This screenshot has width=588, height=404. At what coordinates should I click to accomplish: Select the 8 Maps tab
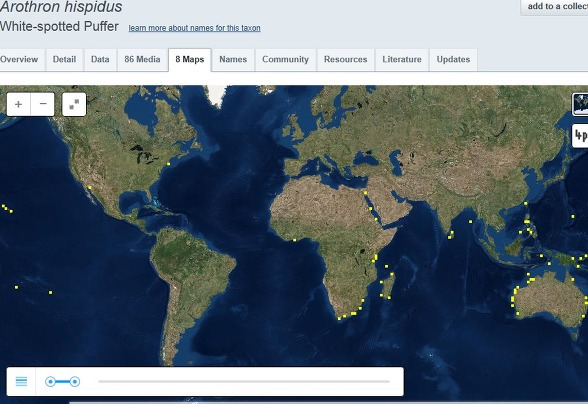click(190, 60)
